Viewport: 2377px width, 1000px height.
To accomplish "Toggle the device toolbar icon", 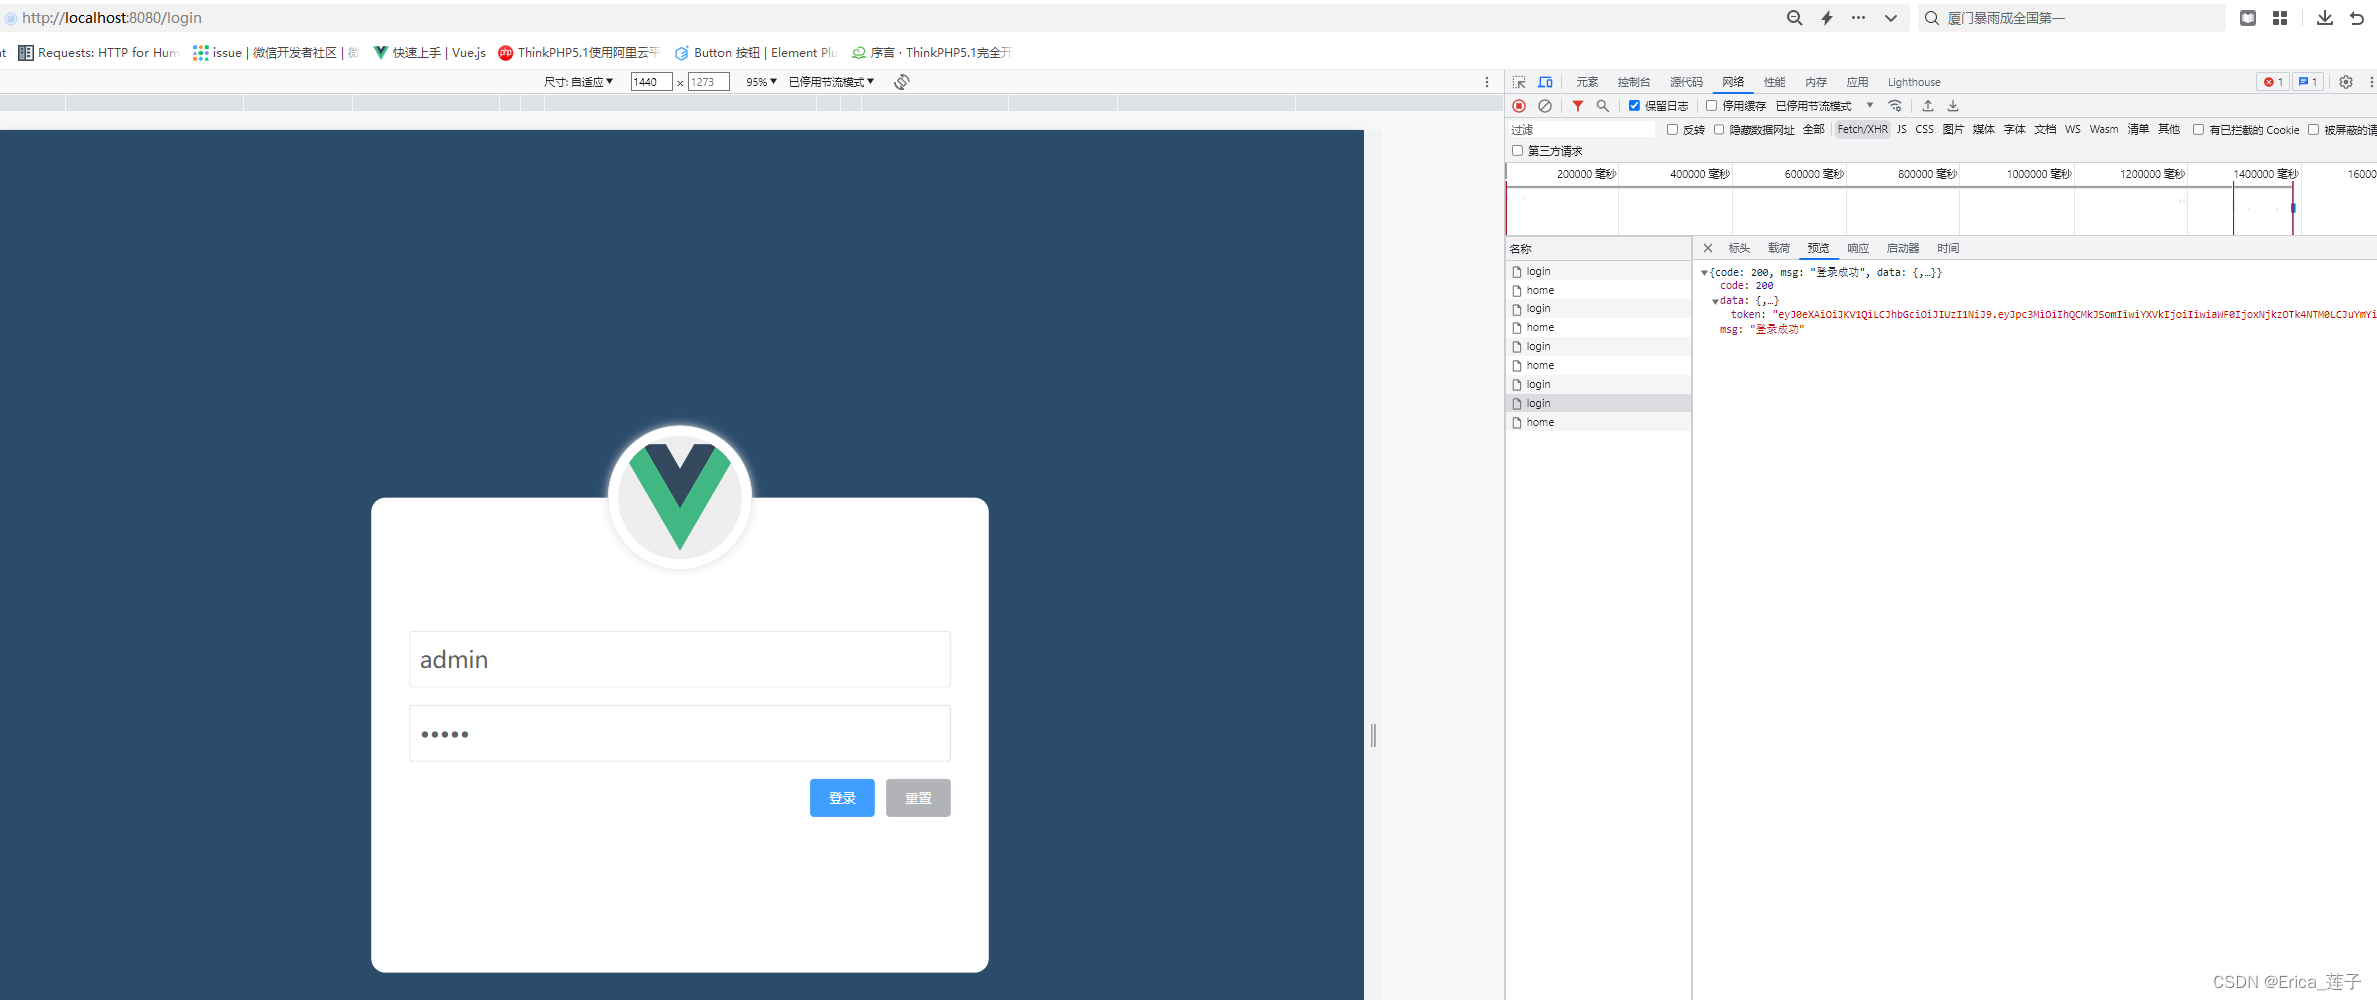I will click(1545, 82).
